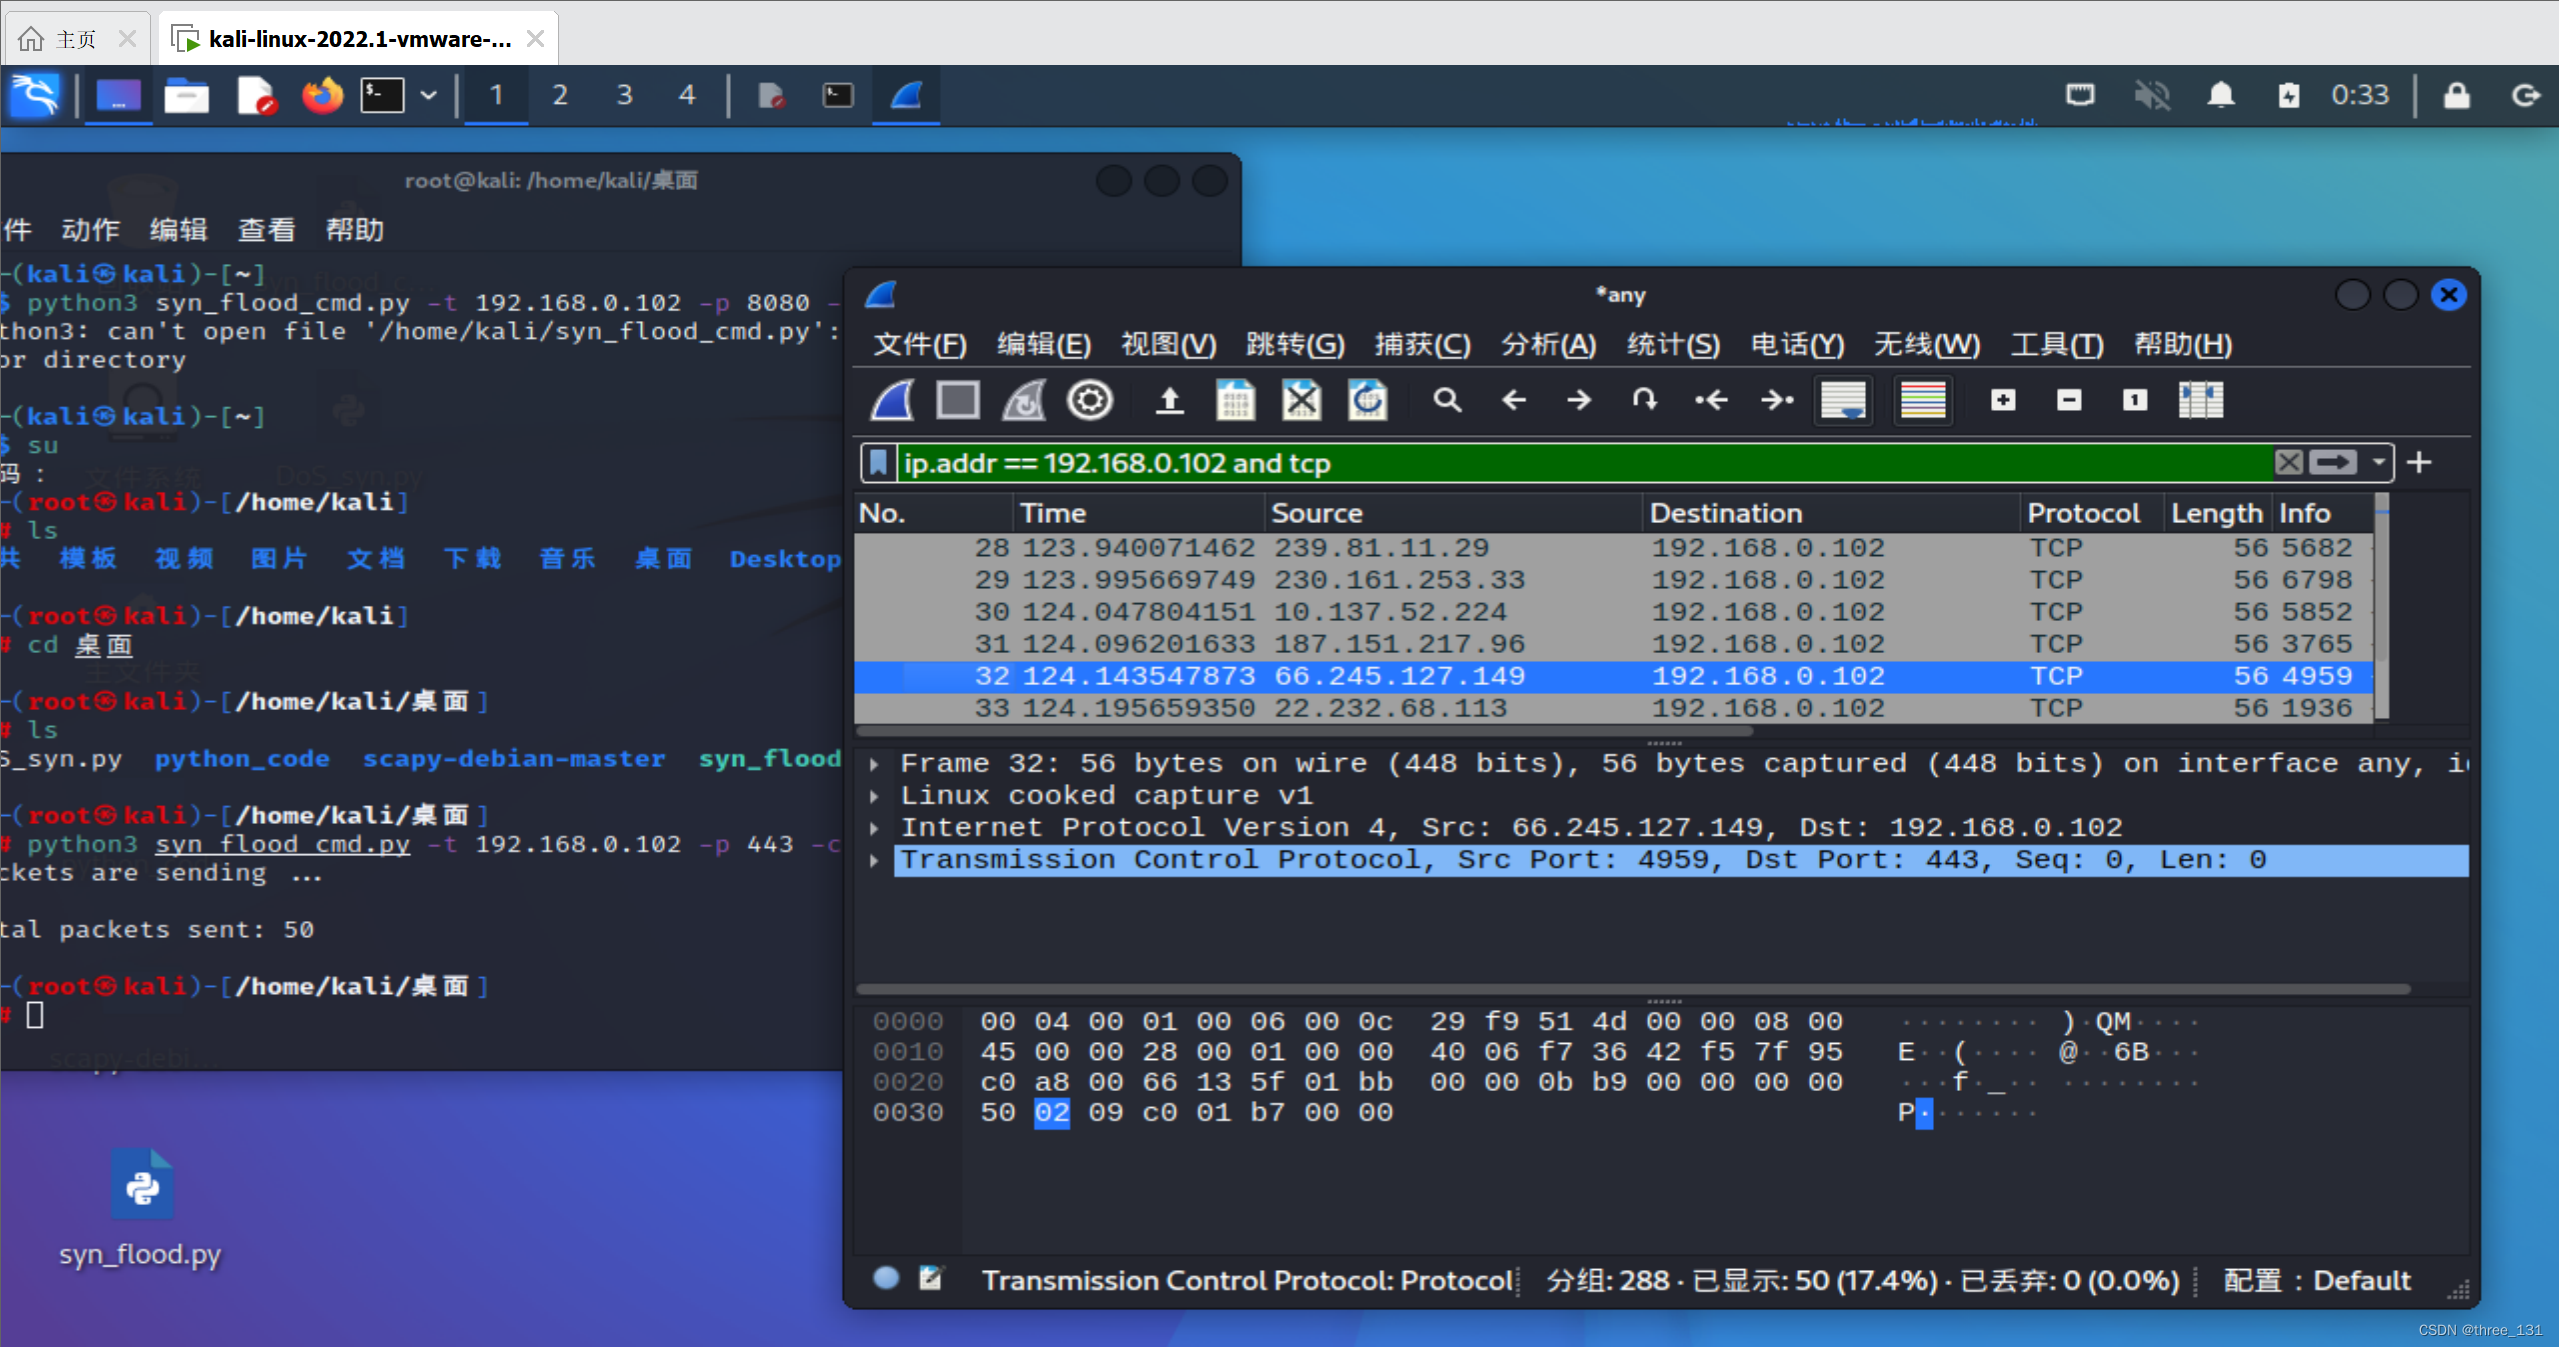Apply display filter with arrow button
The height and width of the screenshot is (1347, 2559).
pos(2333,463)
